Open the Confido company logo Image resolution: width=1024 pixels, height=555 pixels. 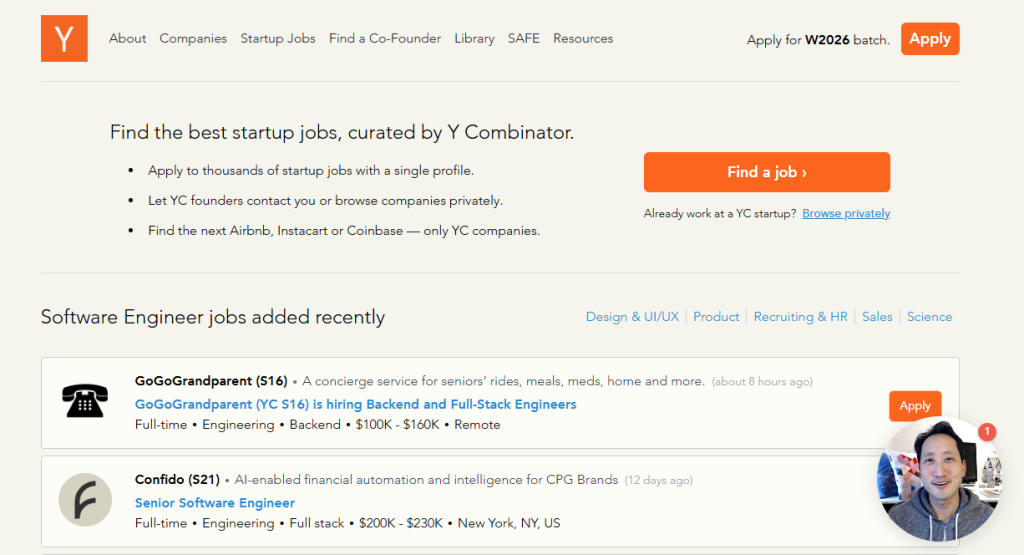tap(85, 500)
